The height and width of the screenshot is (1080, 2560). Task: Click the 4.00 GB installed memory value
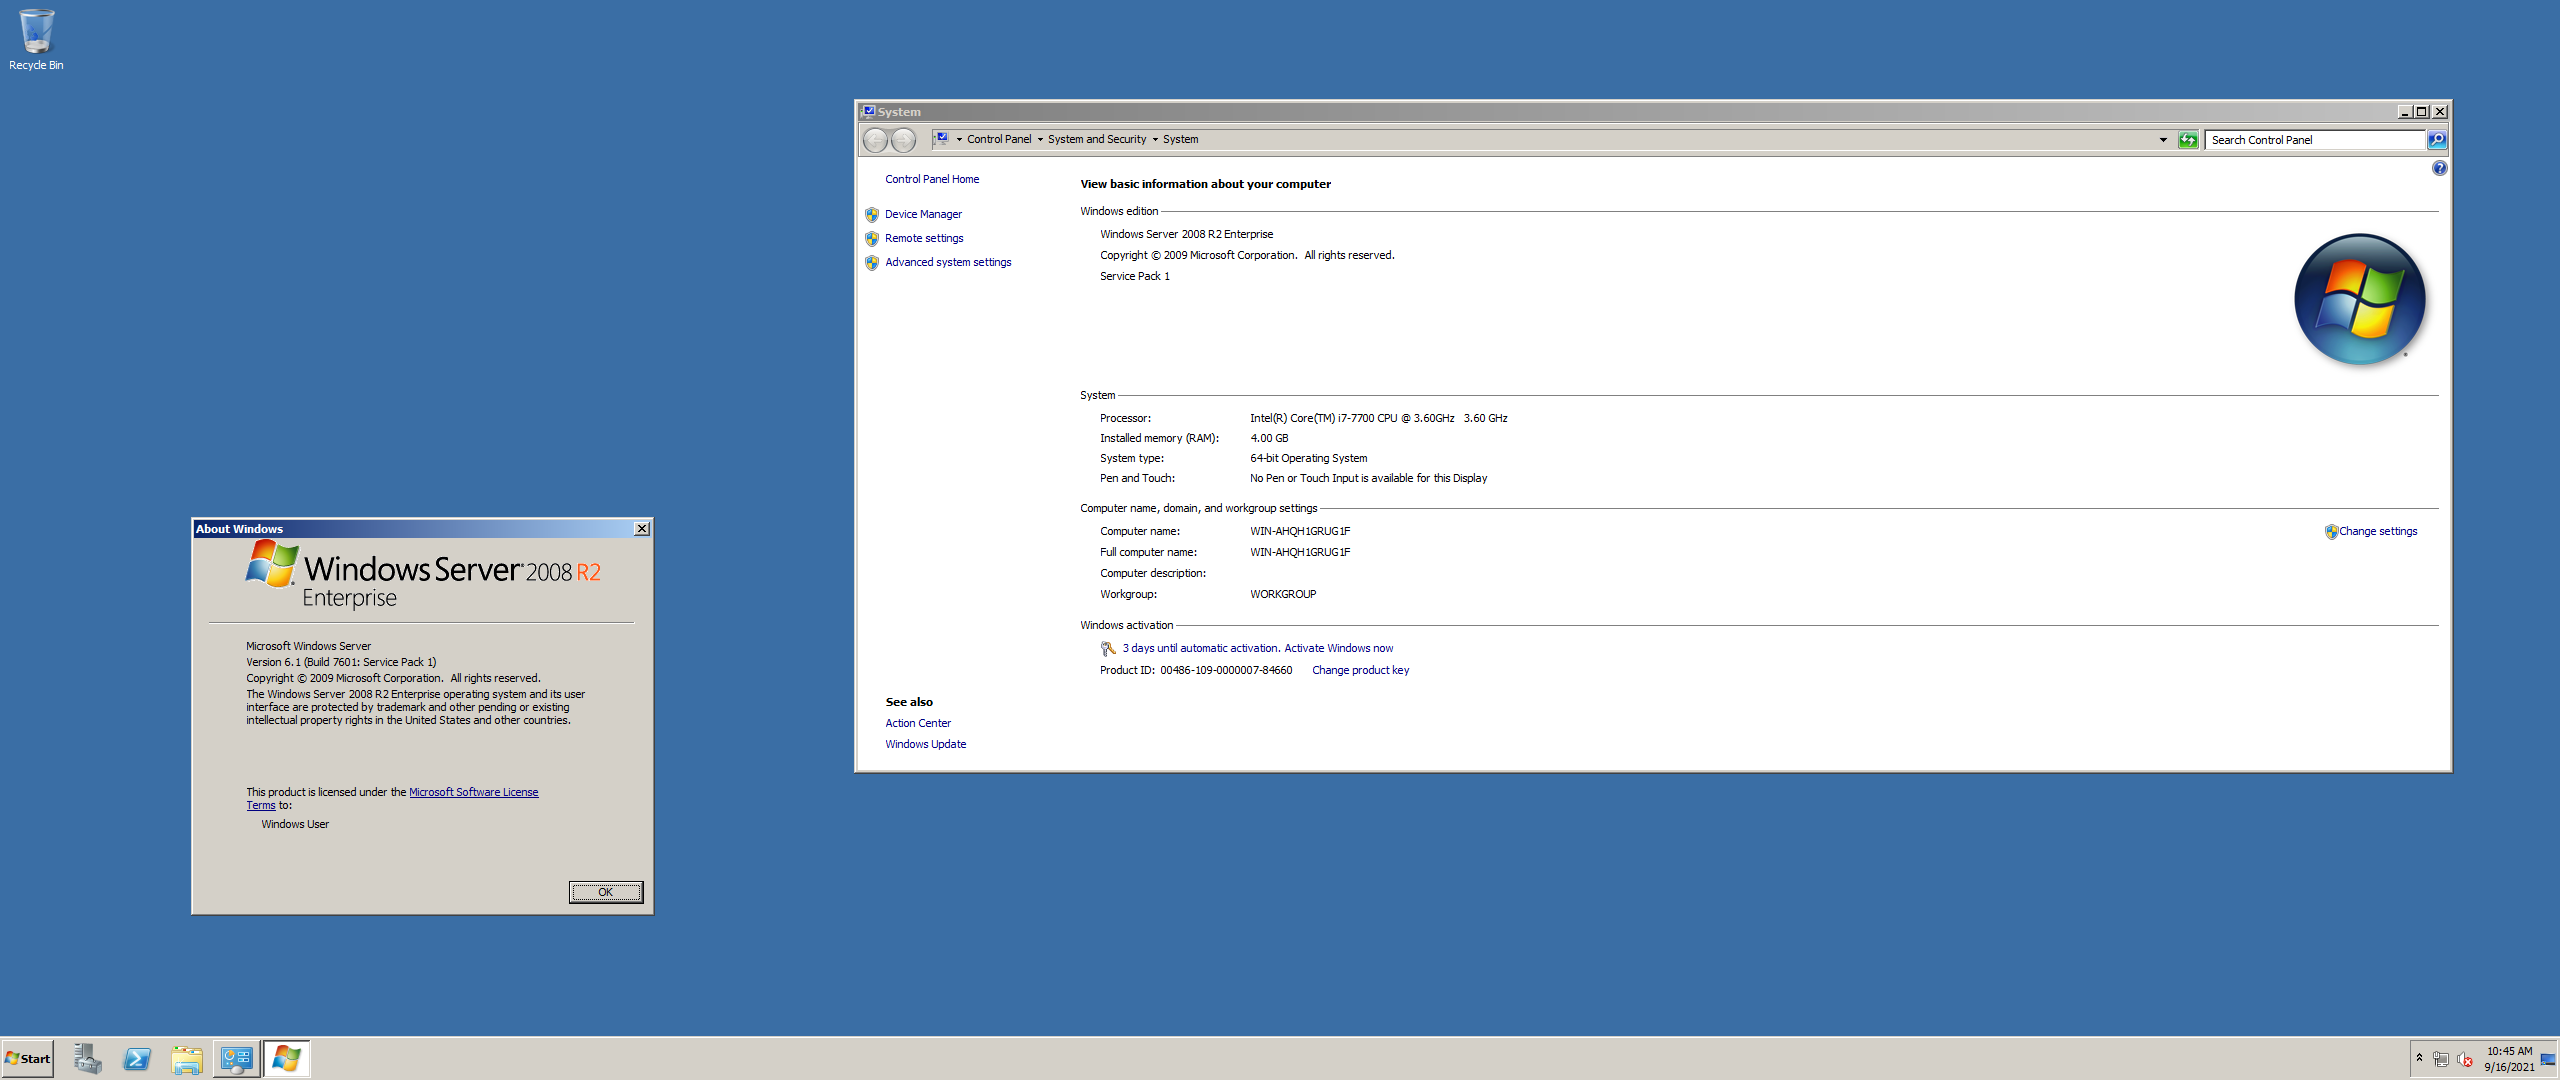1269,439
